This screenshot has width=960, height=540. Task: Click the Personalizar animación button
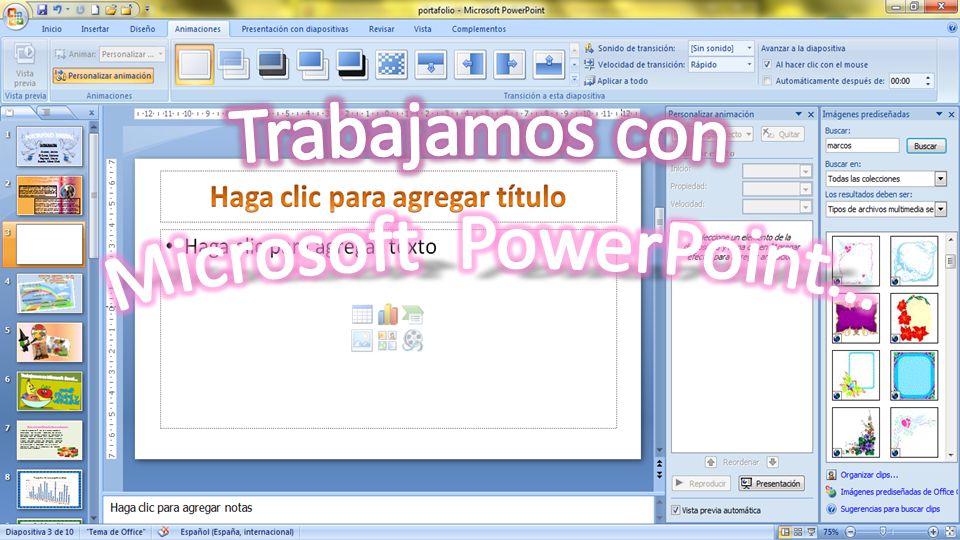click(x=103, y=75)
